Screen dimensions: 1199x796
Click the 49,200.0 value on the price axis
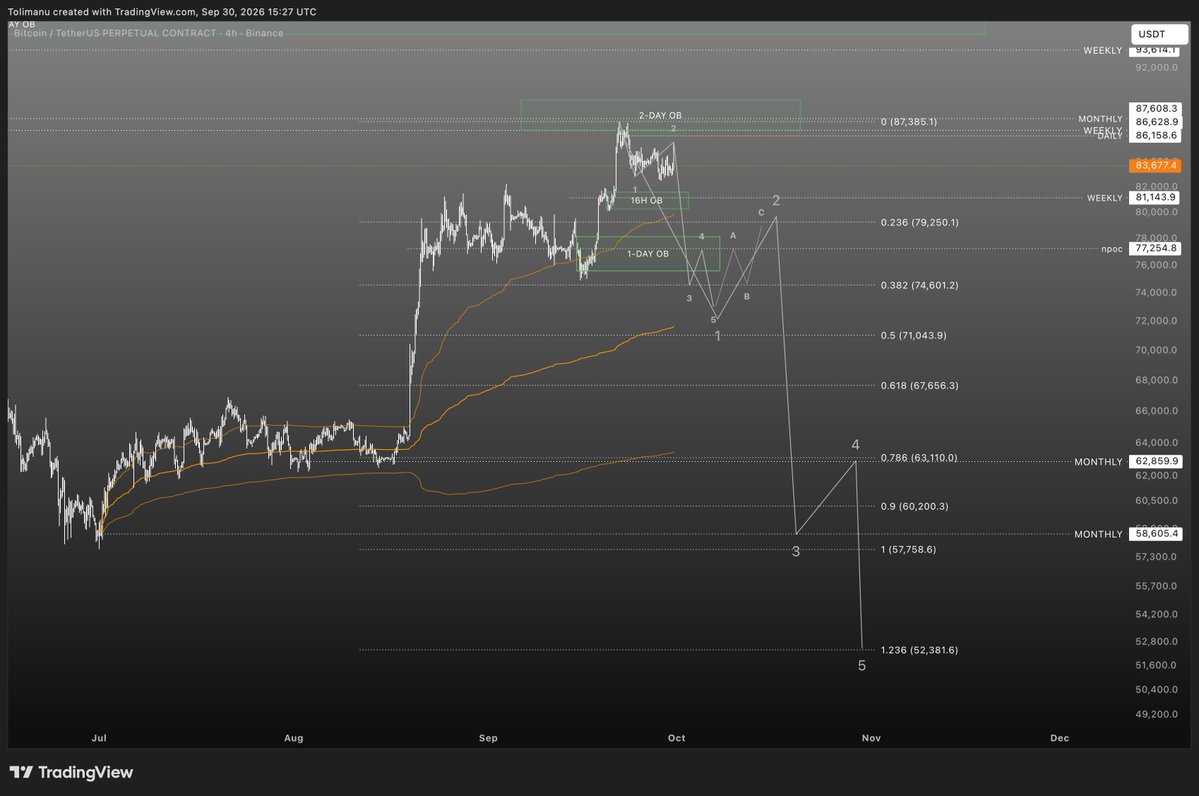point(1156,714)
